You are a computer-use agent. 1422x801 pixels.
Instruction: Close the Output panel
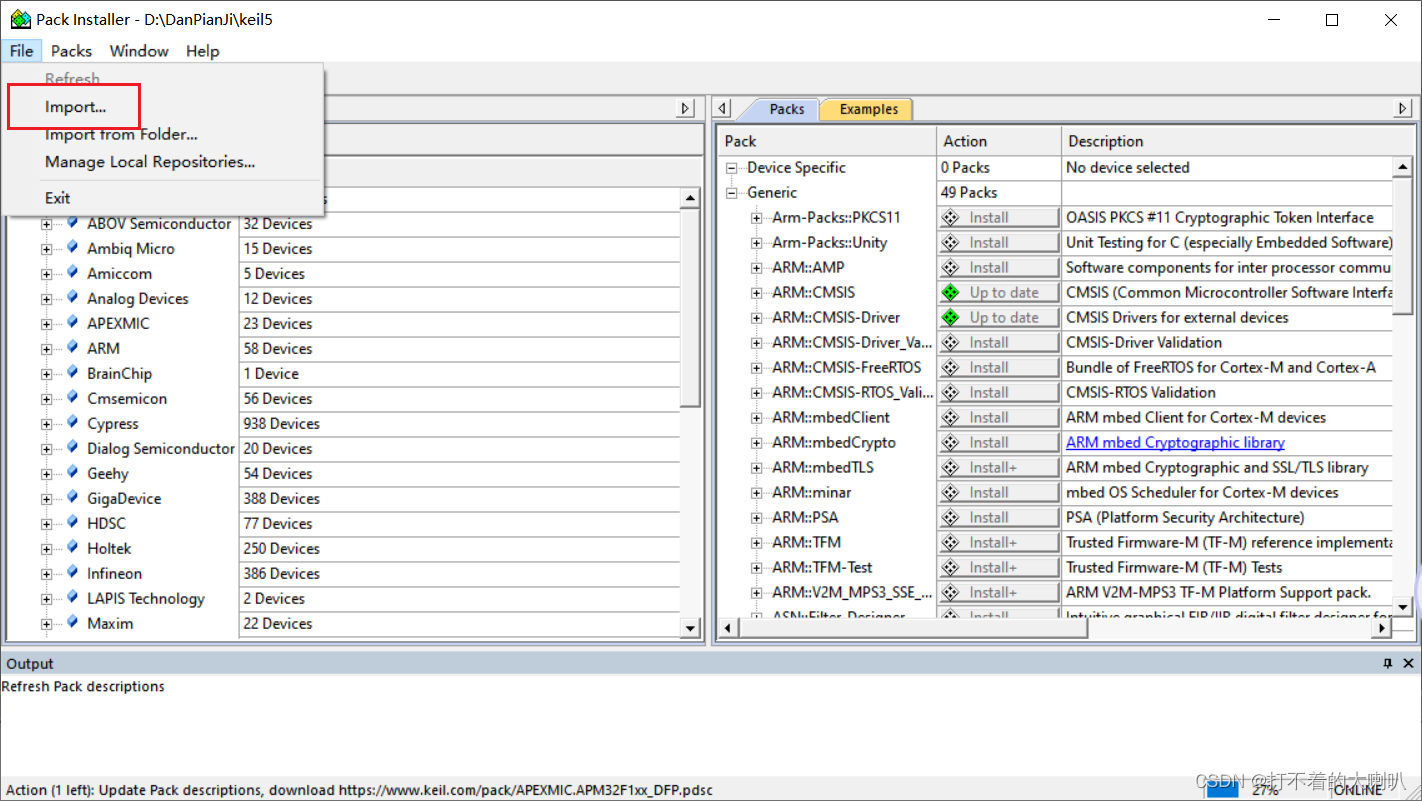click(1408, 663)
